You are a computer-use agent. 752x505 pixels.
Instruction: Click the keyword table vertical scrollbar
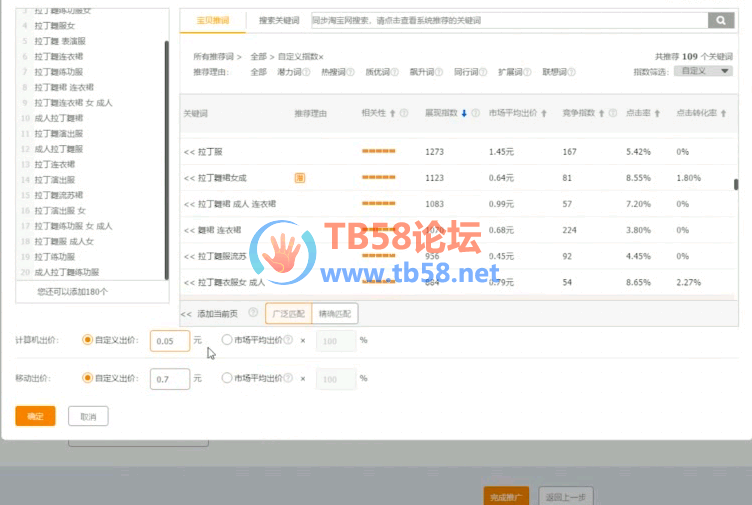tap(736, 185)
